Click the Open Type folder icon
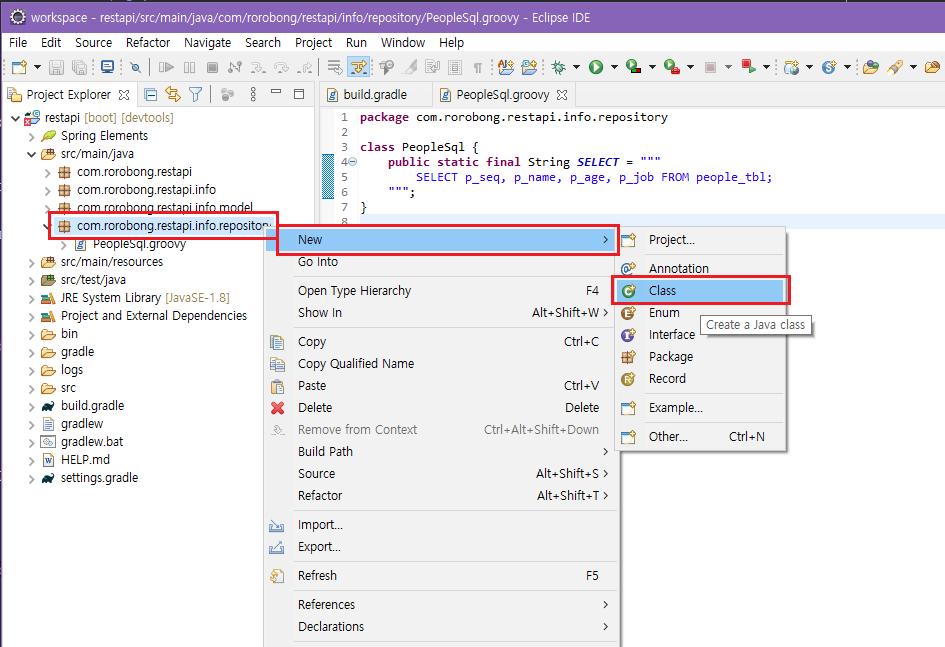945x647 pixels. (x=870, y=67)
